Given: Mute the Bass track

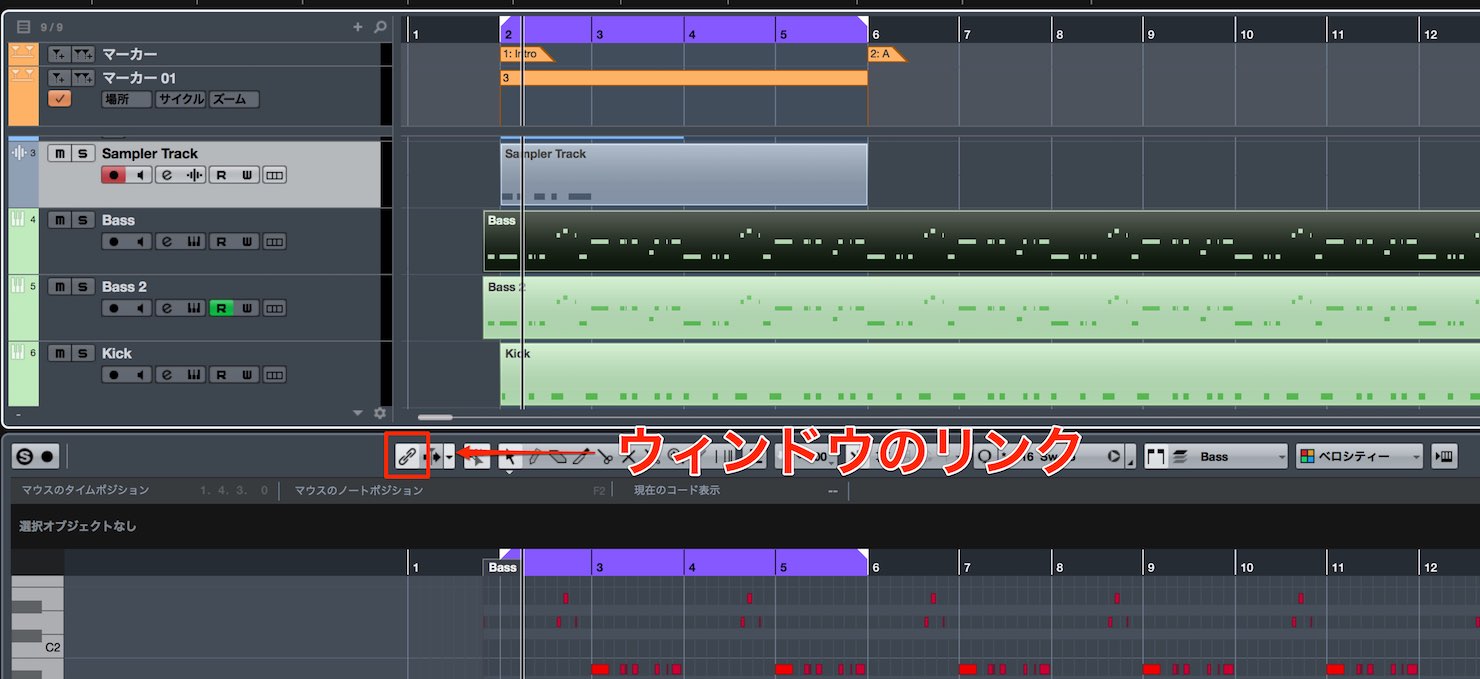Looking at the screenshot, I should click(x=60, y=220).
